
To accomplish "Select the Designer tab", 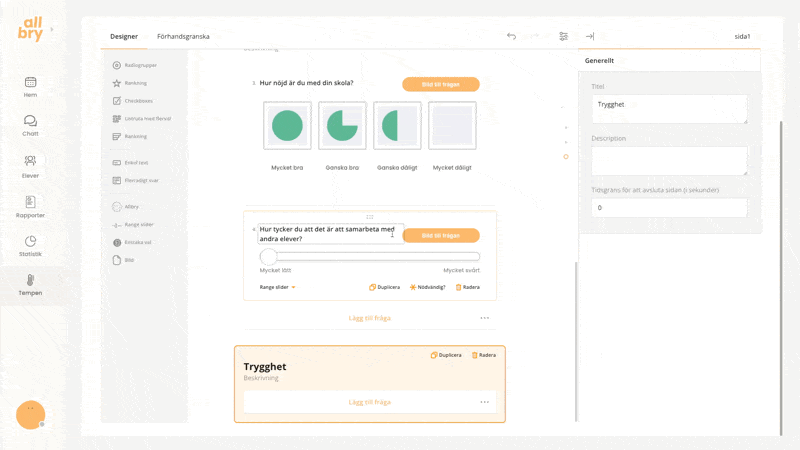I will [124, 36].
